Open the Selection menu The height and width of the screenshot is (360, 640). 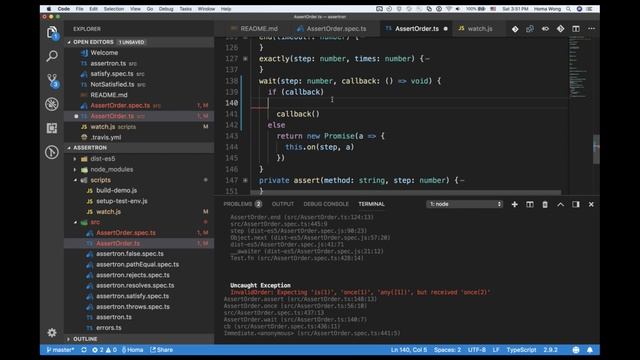coord(113,9)
